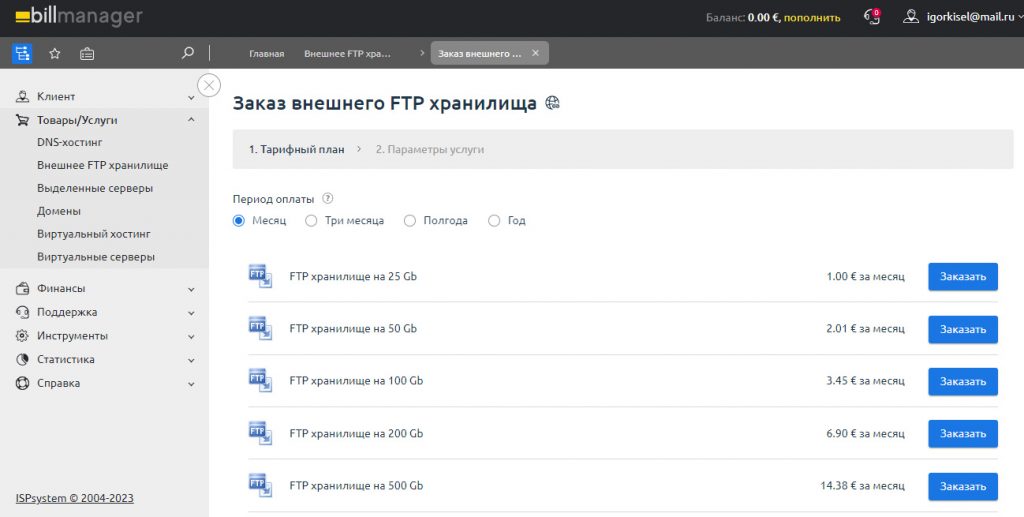Open Виртуальные серверы in sidebar
The image size is (1024, 517).
(x=96, y=257)
